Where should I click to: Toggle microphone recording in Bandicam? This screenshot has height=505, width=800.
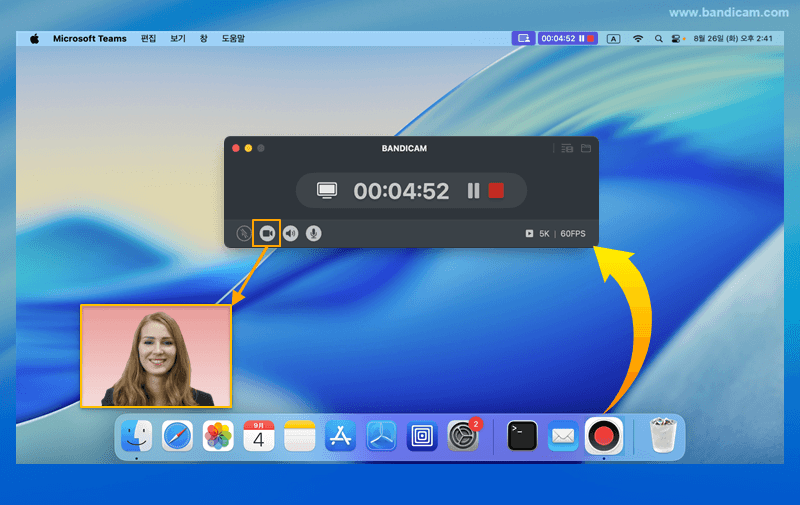(314, 233)
